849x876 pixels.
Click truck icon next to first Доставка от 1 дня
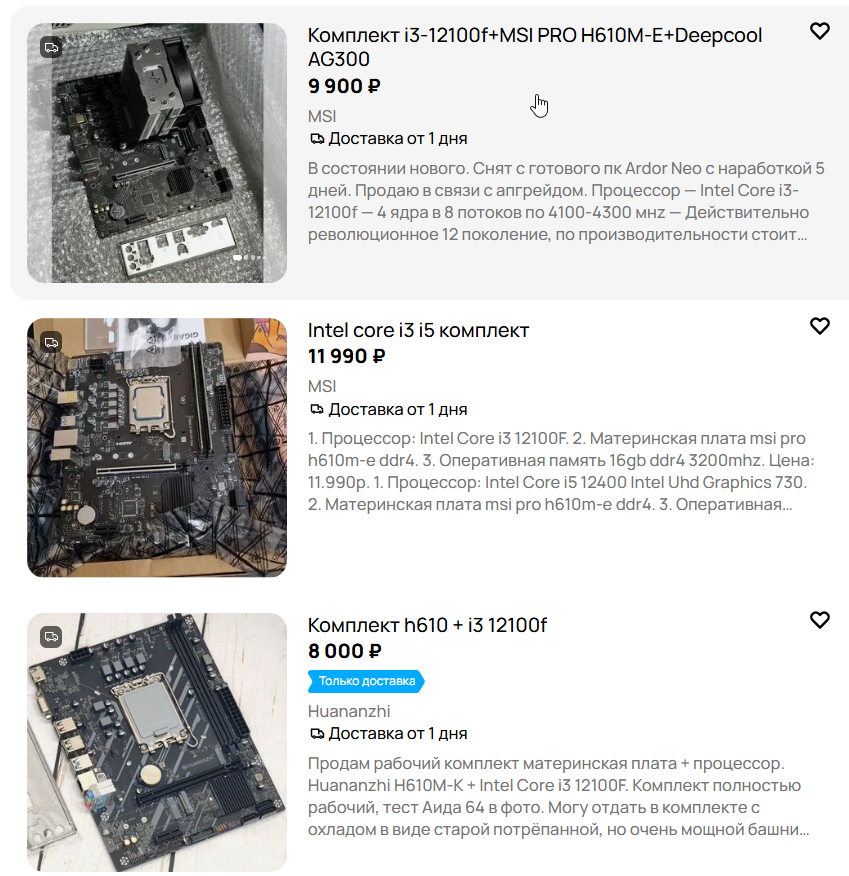click(317, 139)
